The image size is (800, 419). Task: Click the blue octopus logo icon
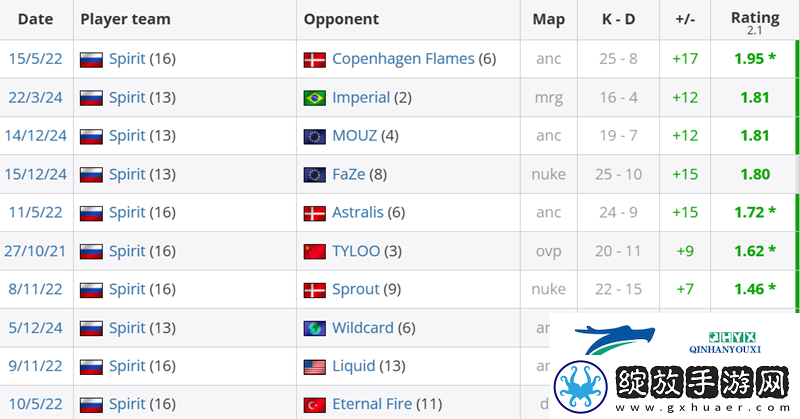click(x=581, y=386)
